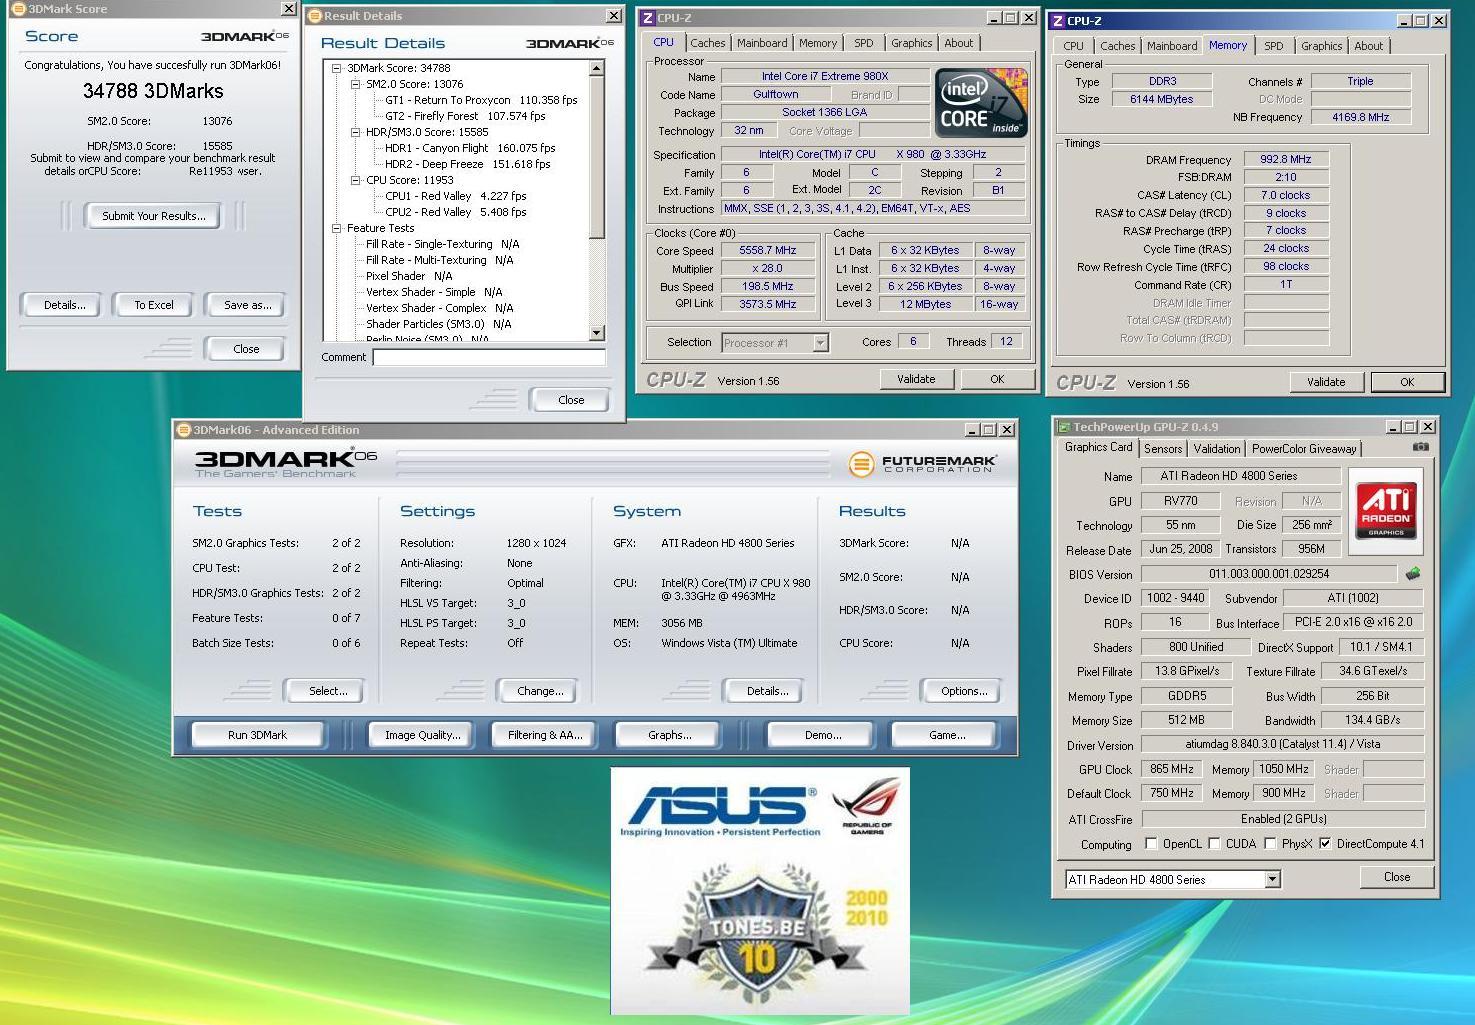Screen dimensions: 1475x1025
Task: Click the Result Details window title icon
Action: (314, 16)
